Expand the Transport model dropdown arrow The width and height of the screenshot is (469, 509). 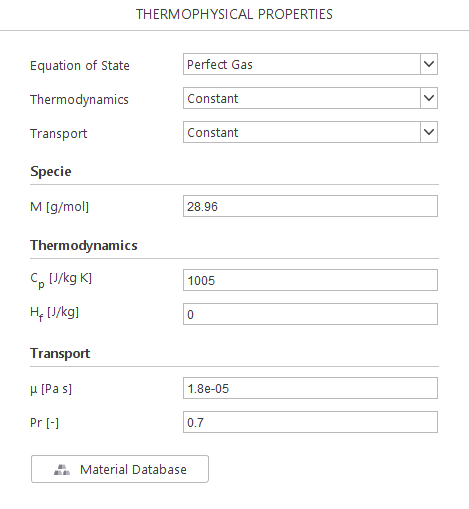pos(429,132)
